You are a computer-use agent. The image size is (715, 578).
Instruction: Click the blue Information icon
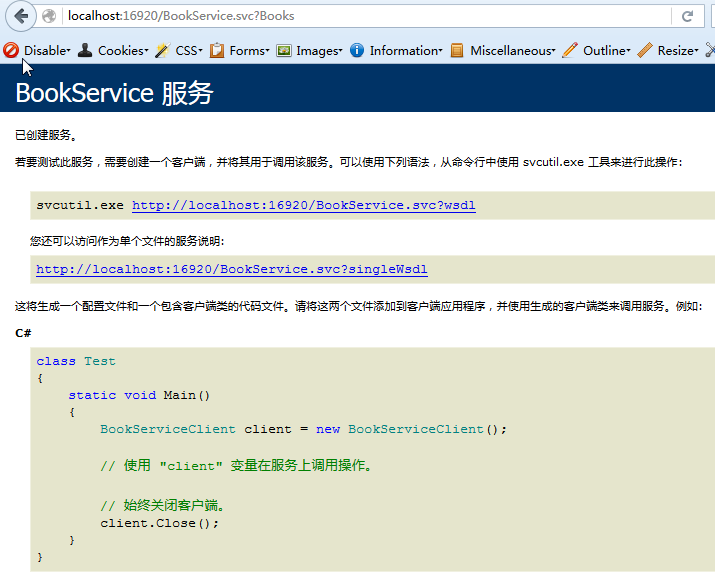point(357,50)
